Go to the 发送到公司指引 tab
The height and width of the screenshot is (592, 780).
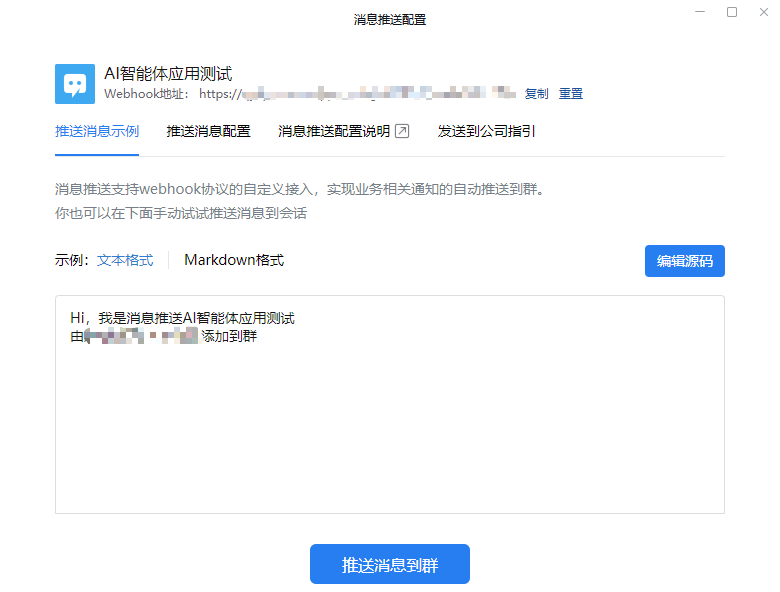click(x=486, y=131)
